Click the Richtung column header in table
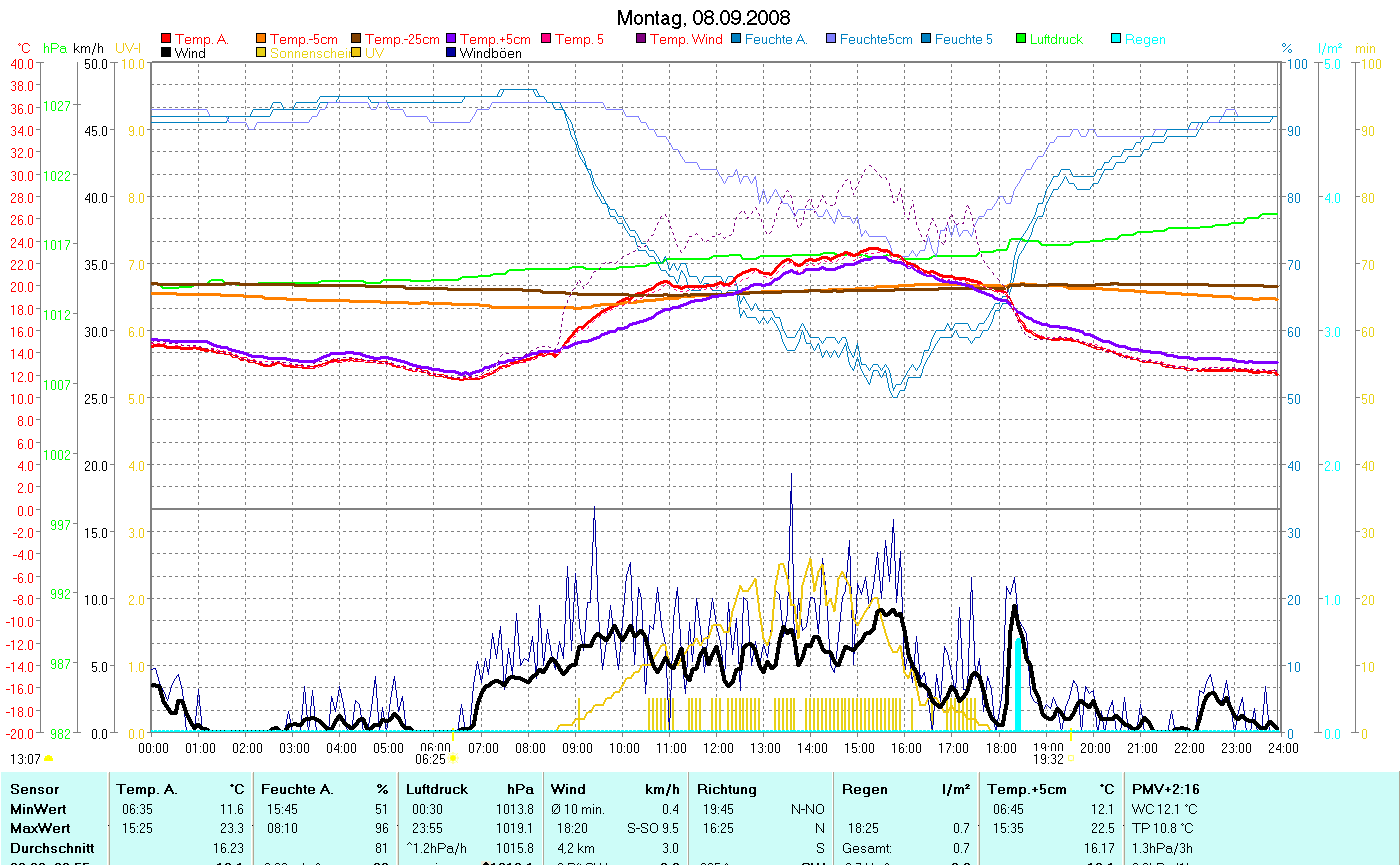Screen dimensions: 1400x865 click(x=727, y=789)
